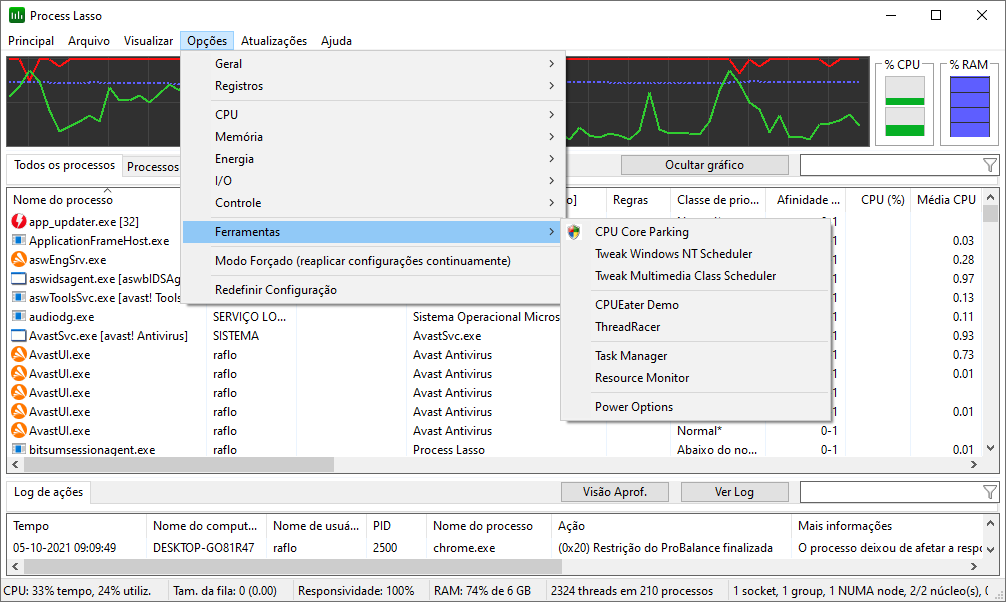Toggle Modo Forçado option
Image resolution: width=1006 pixels, height=602 pixels.
362,261
